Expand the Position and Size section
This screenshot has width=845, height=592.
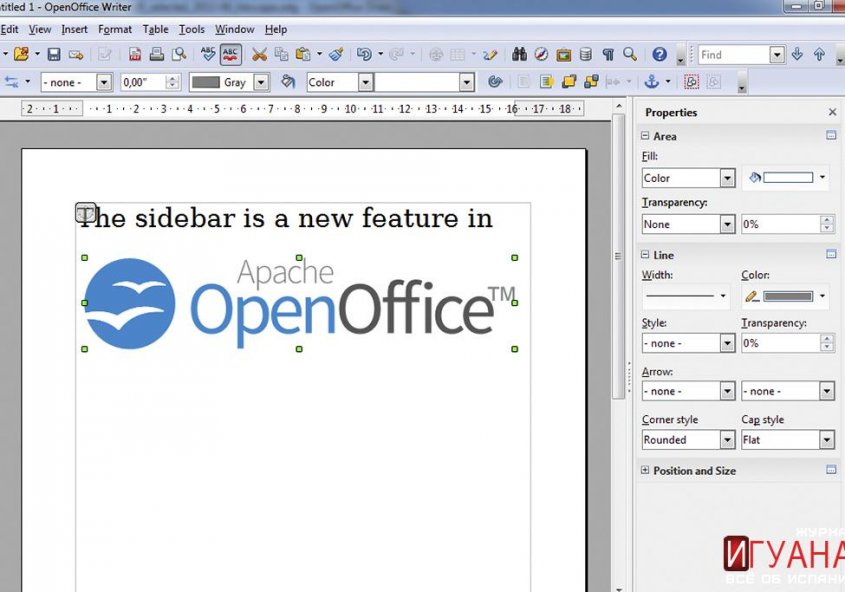pos(645,470)
